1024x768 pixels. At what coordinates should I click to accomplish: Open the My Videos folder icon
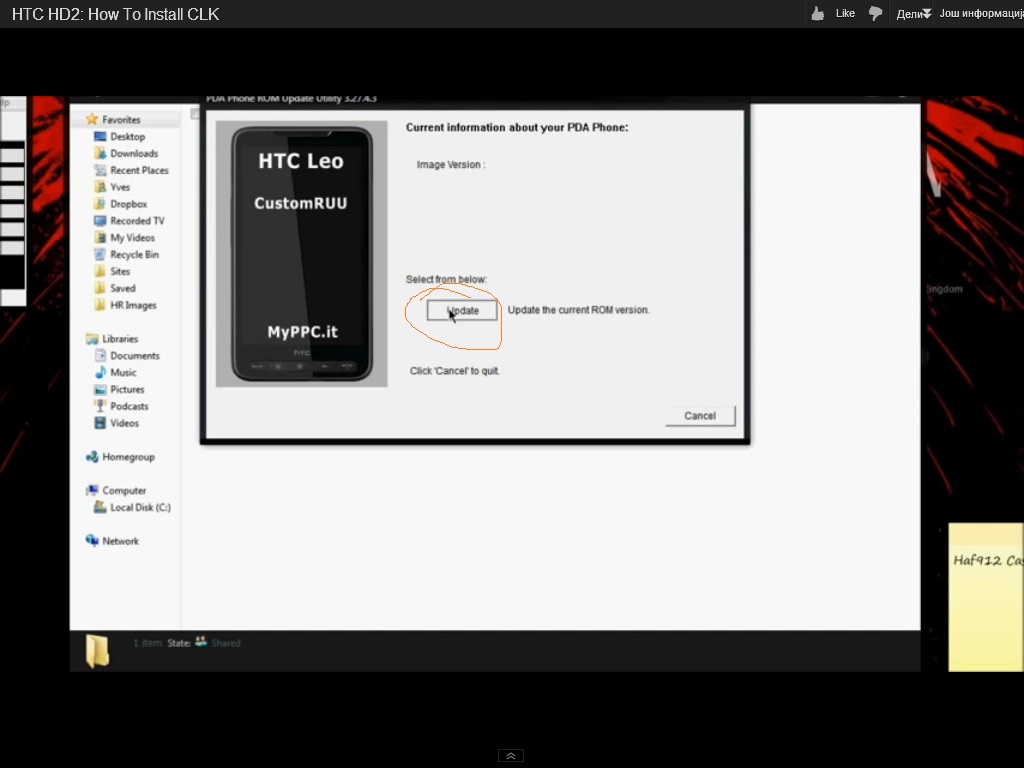pos(100,238)
